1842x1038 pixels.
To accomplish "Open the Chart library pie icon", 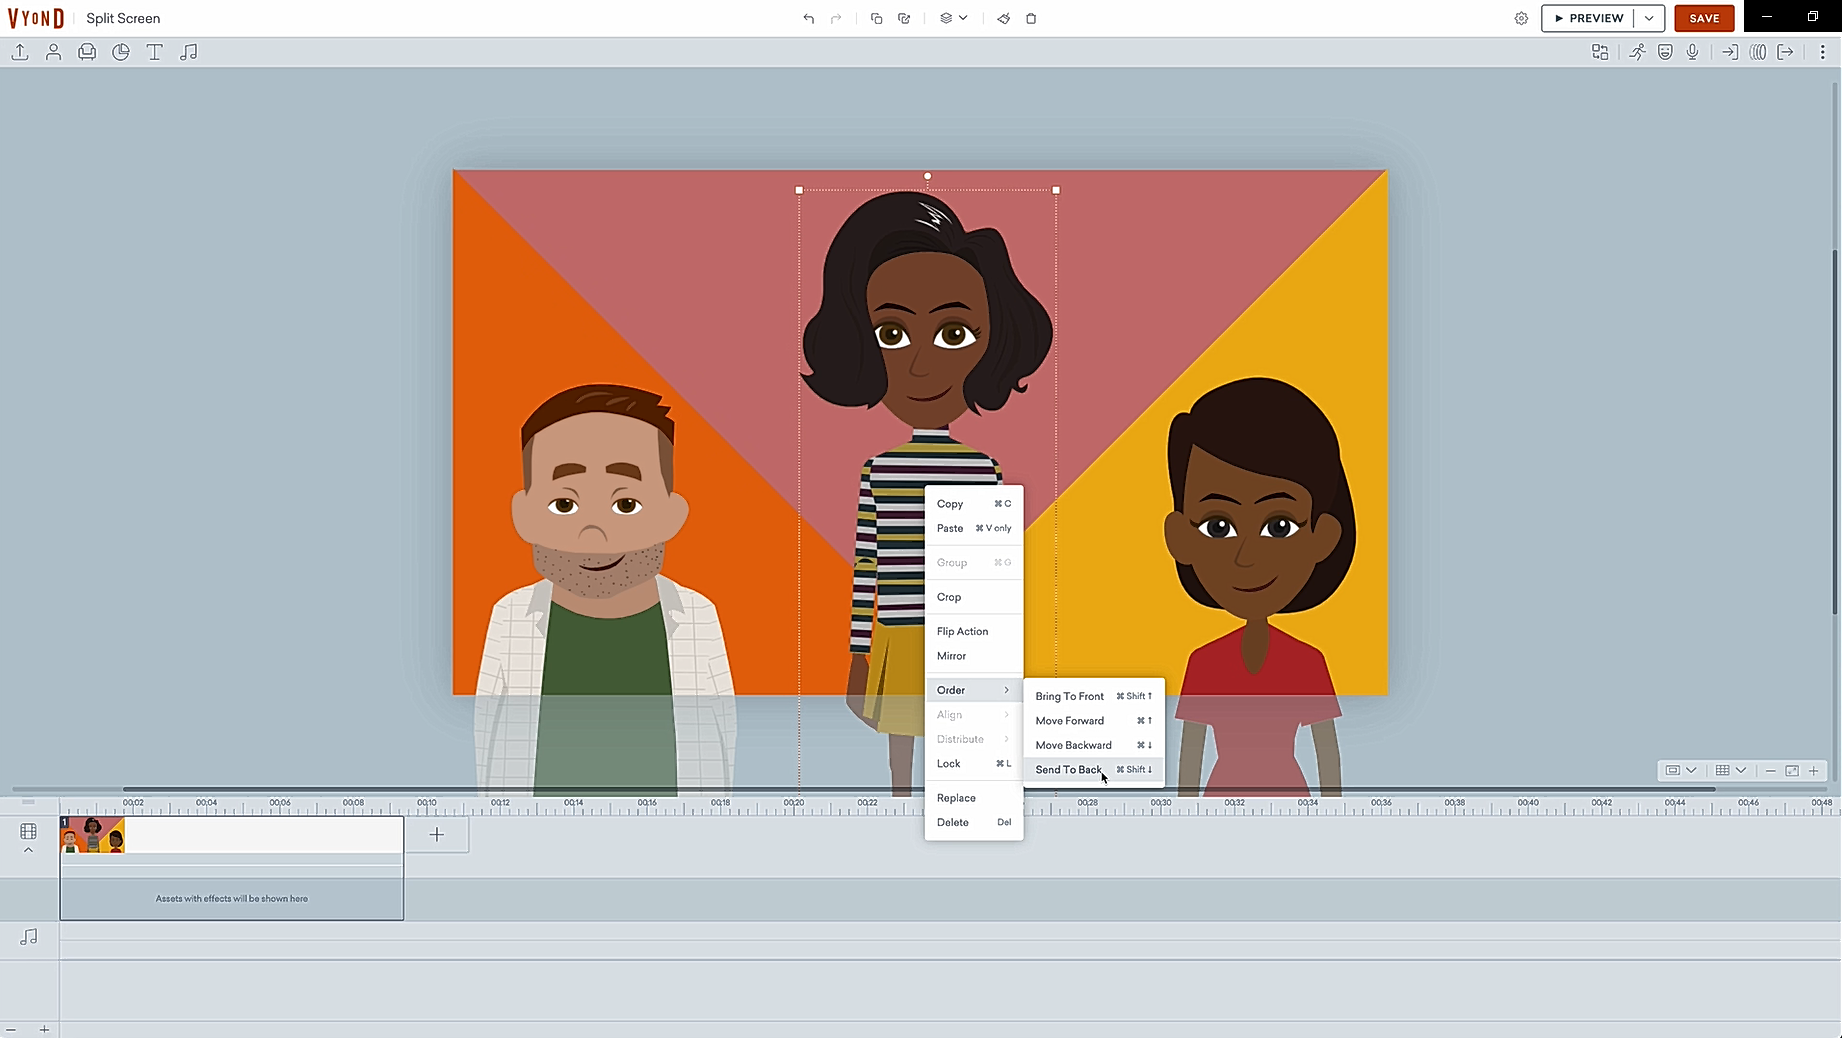I will 121,52.
